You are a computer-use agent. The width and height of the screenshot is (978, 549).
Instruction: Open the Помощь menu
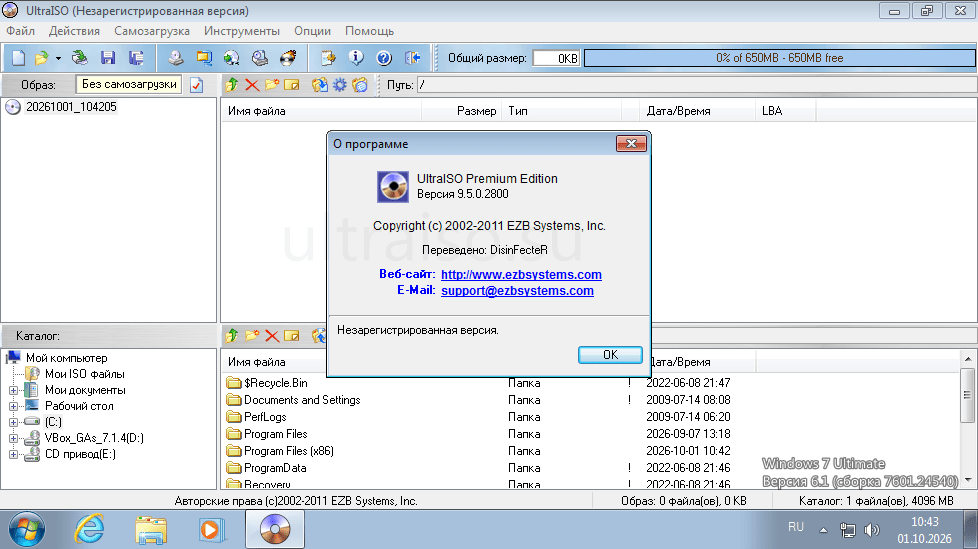coord(369,31)
